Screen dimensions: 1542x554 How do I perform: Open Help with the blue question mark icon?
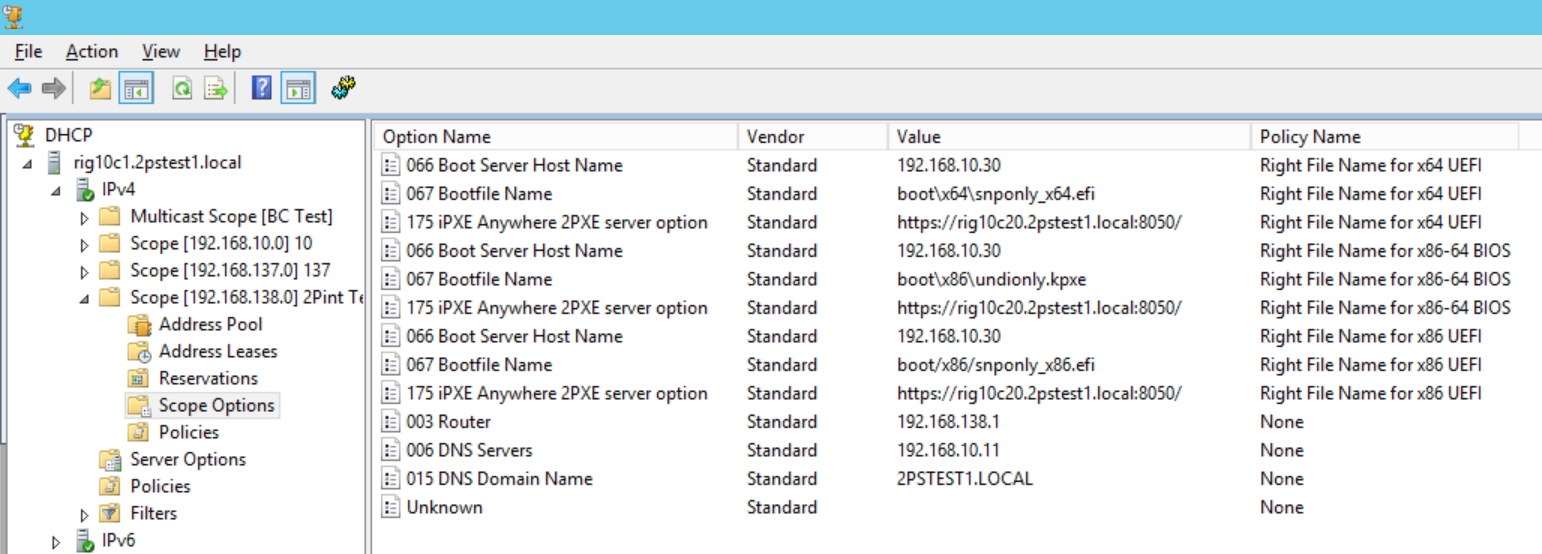(262, 89)
